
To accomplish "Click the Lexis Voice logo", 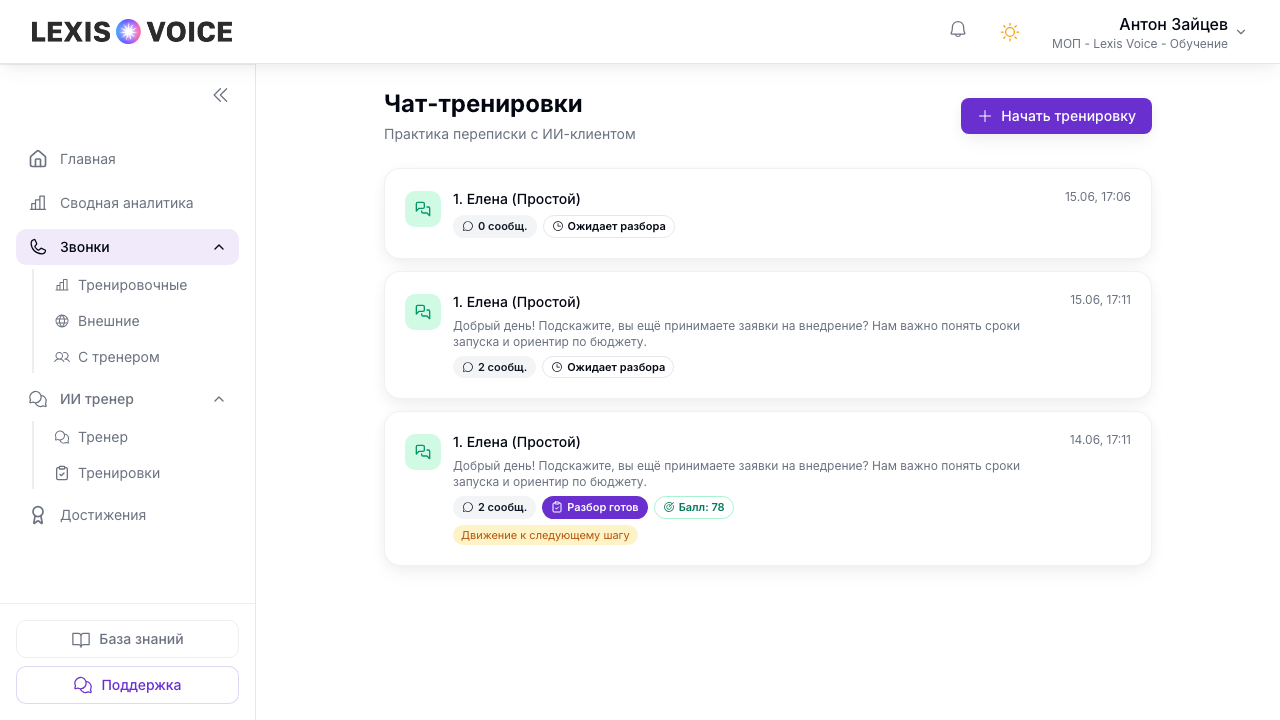I will tap(132, 32).
